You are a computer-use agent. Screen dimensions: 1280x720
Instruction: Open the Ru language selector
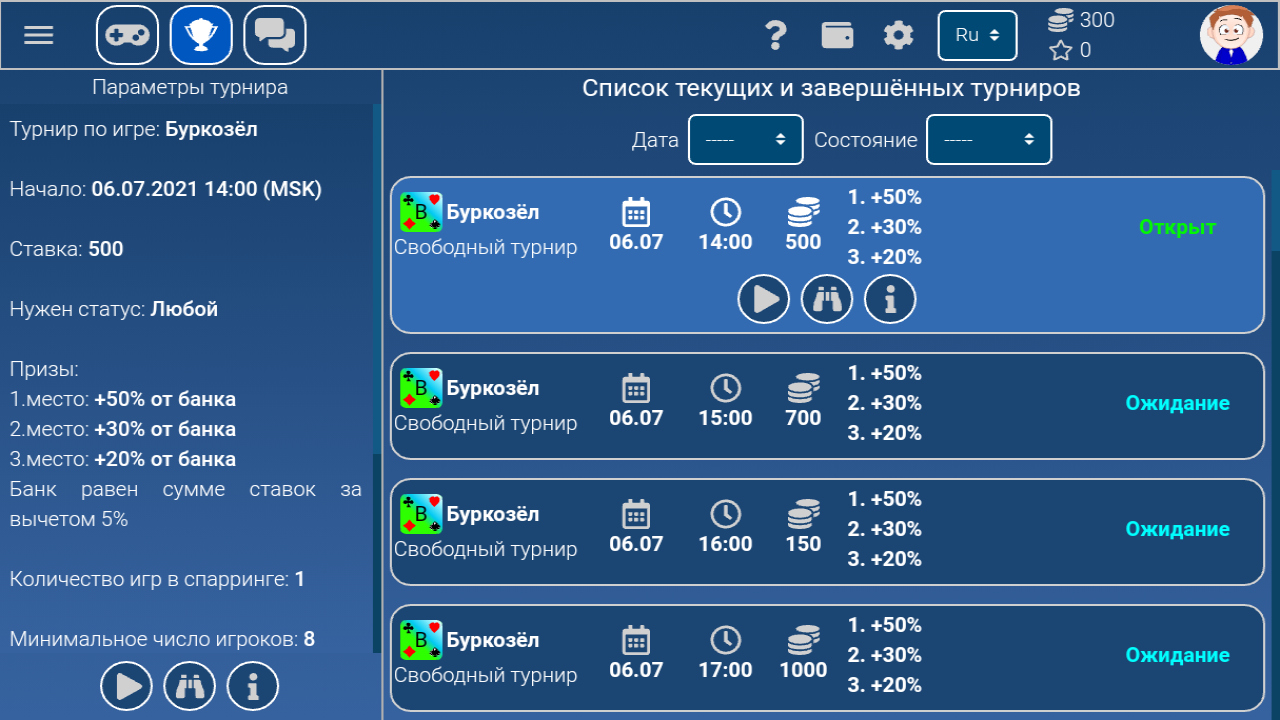point(977,34)
